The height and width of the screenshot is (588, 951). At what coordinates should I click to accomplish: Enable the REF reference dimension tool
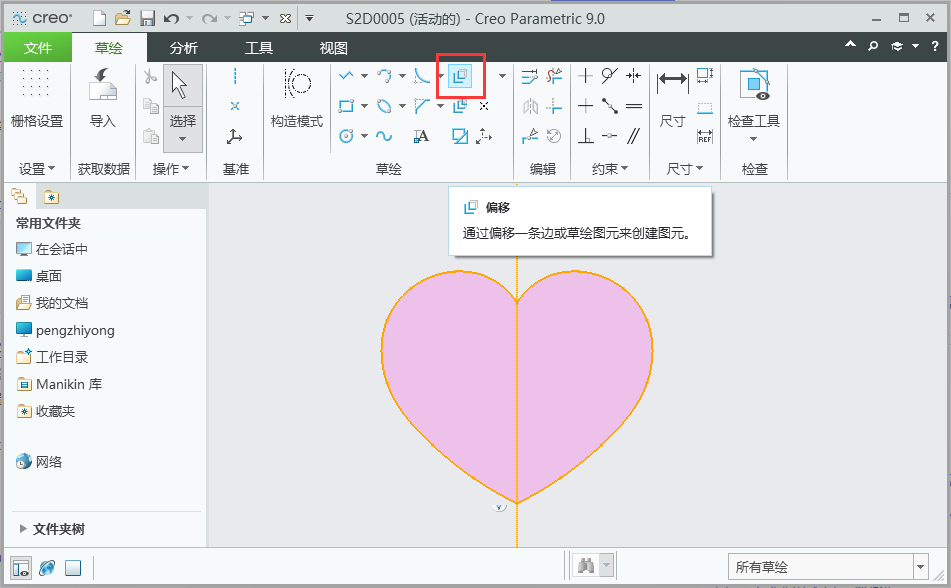pos(705,137)
